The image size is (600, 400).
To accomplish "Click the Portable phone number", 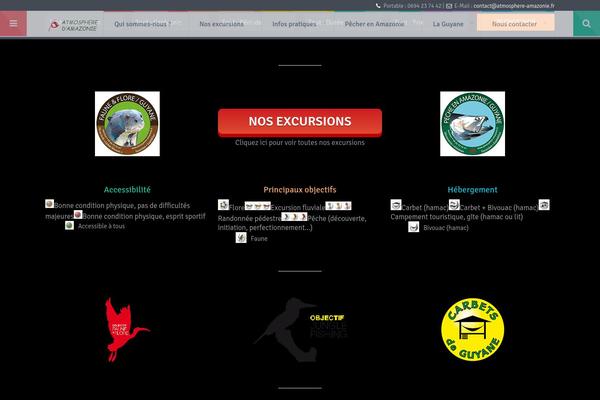I will tap(424, 6).
